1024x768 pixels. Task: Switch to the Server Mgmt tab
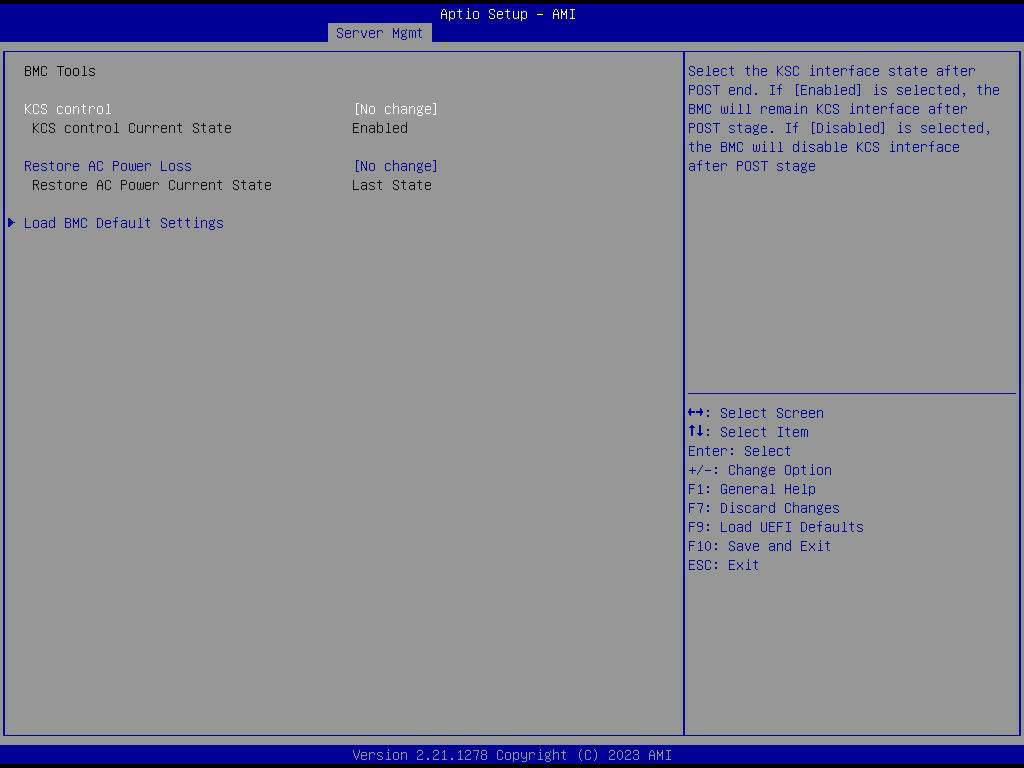(x=379, y=33)
